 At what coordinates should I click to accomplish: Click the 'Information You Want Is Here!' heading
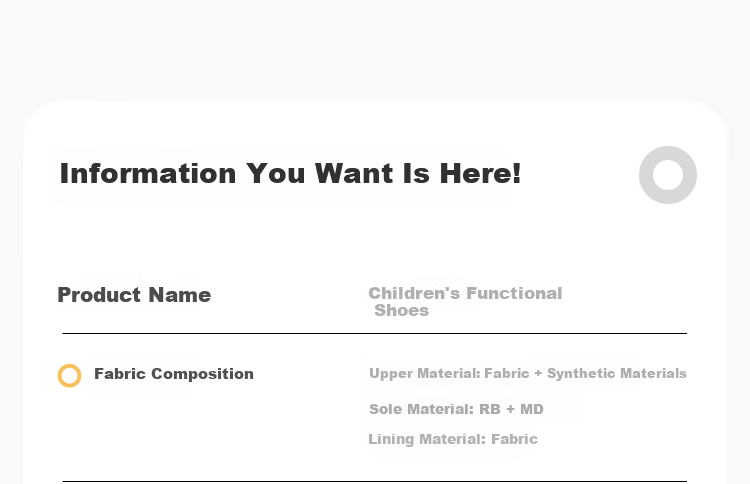click(290, 173)
